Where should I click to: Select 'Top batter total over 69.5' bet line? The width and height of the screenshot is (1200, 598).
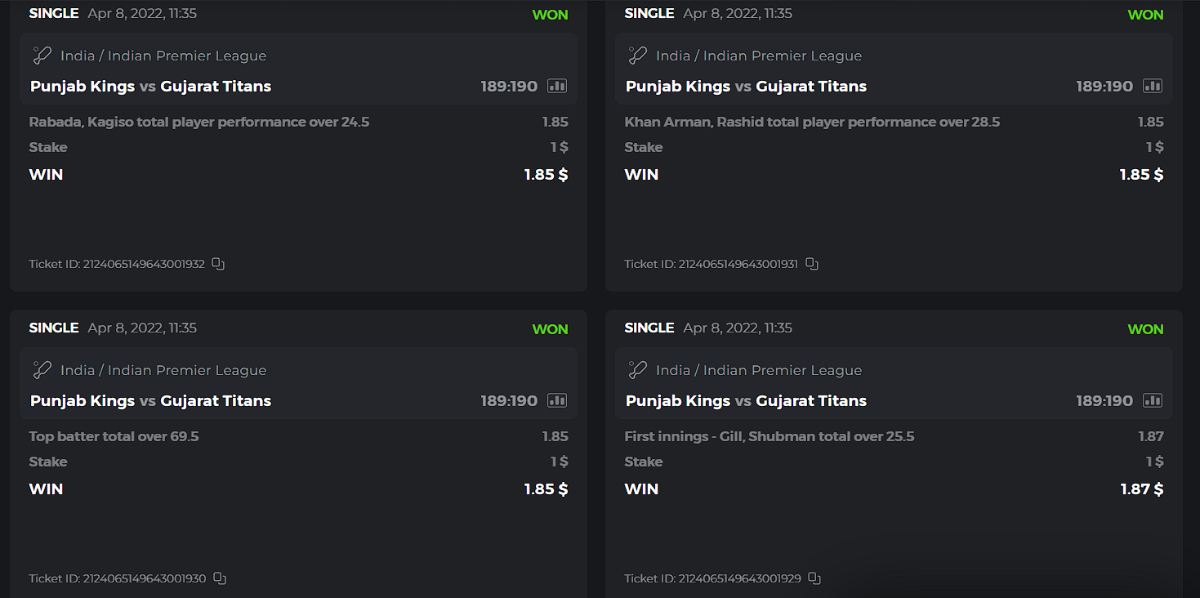[x=114, y=436]
